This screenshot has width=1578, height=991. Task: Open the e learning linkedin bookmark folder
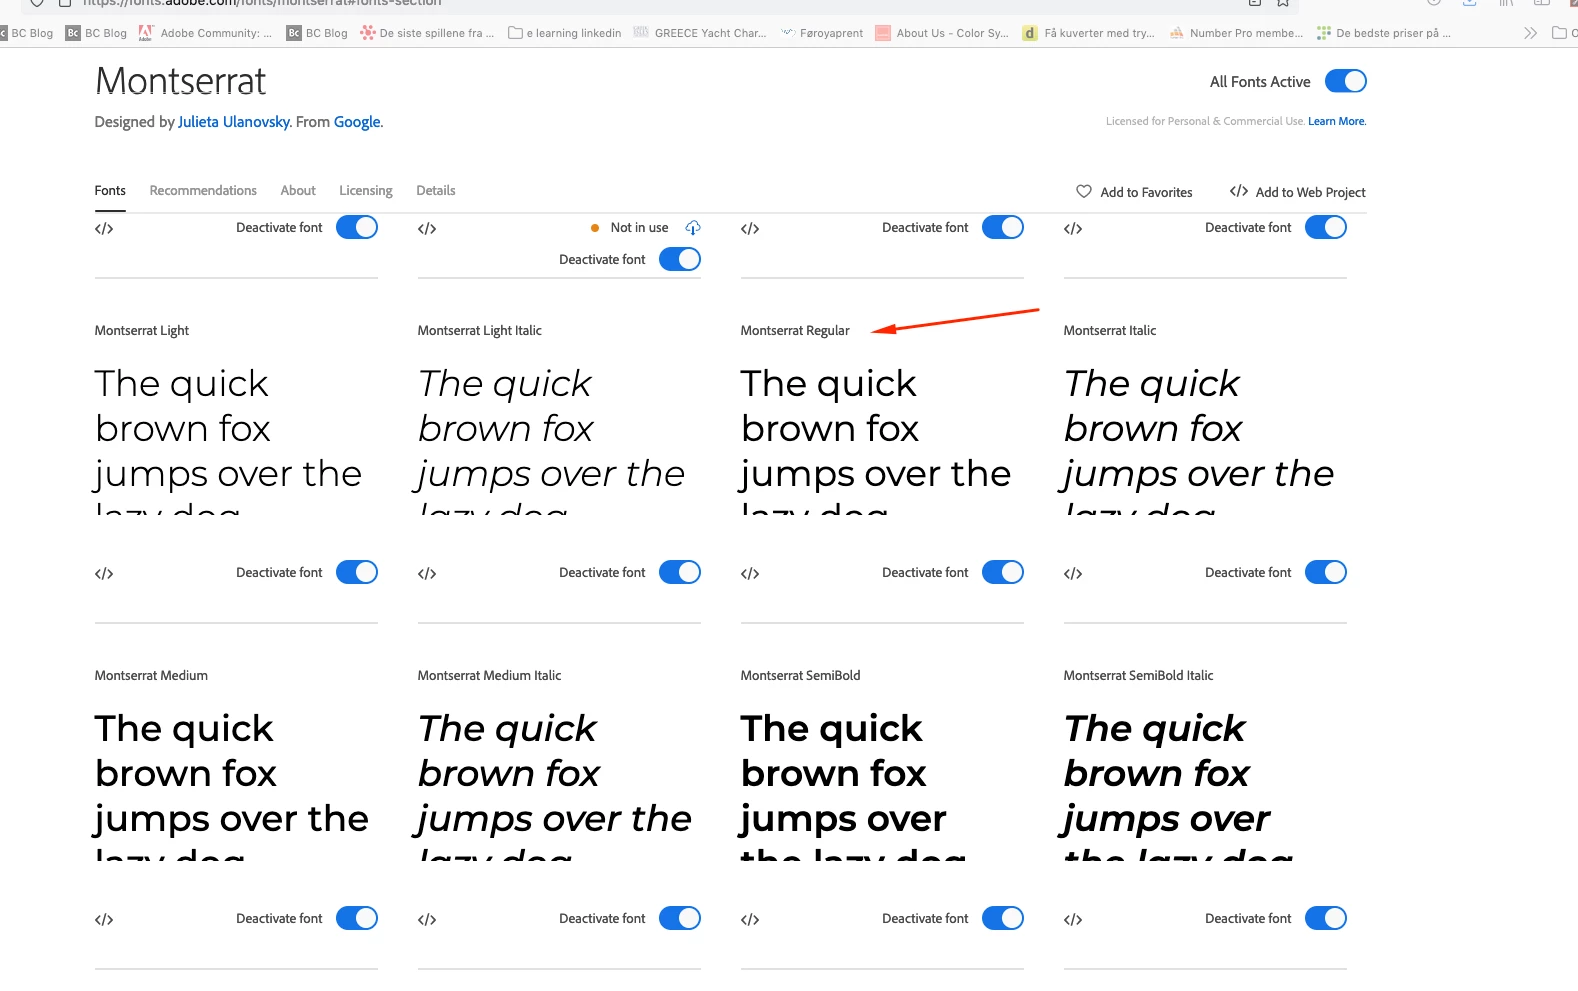[565, 33]
